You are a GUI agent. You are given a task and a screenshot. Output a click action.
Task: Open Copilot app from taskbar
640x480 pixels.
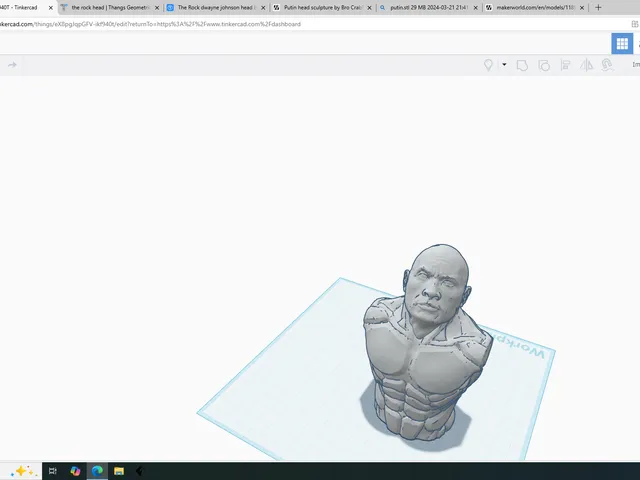(x=75, y=471)
